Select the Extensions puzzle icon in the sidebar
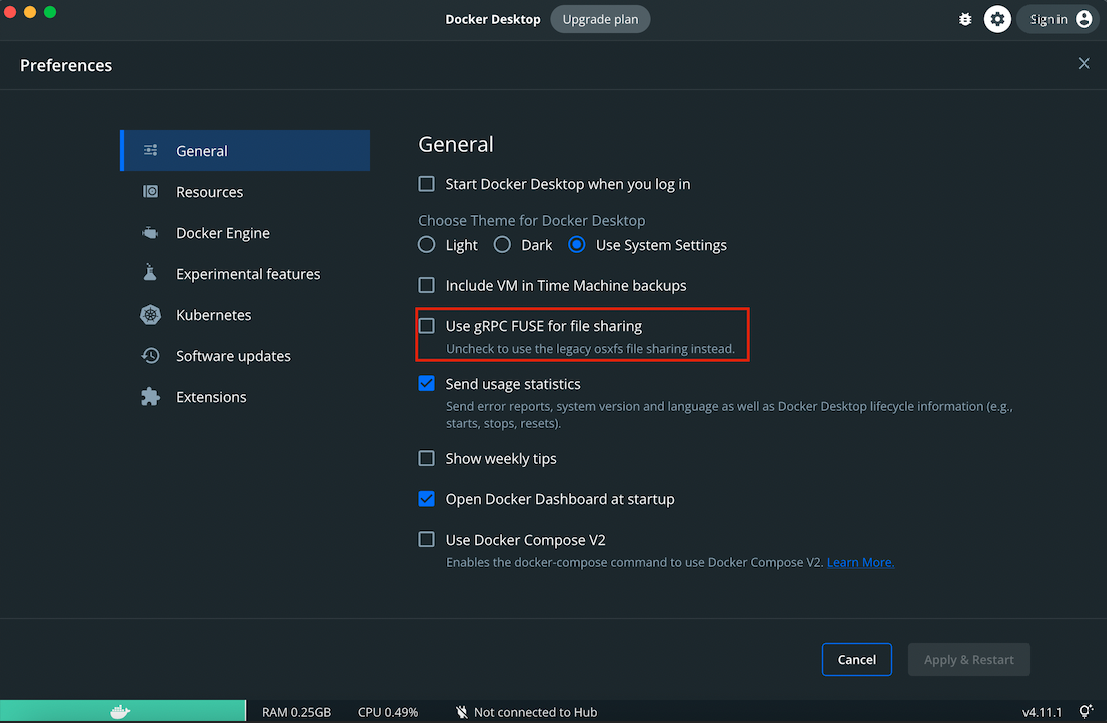 [150, 396]
